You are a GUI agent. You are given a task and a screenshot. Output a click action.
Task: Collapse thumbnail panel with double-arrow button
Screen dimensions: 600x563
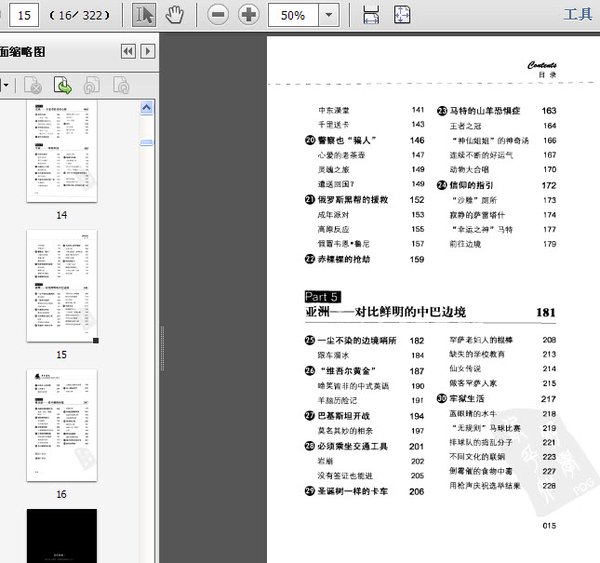tap(128, 51)
